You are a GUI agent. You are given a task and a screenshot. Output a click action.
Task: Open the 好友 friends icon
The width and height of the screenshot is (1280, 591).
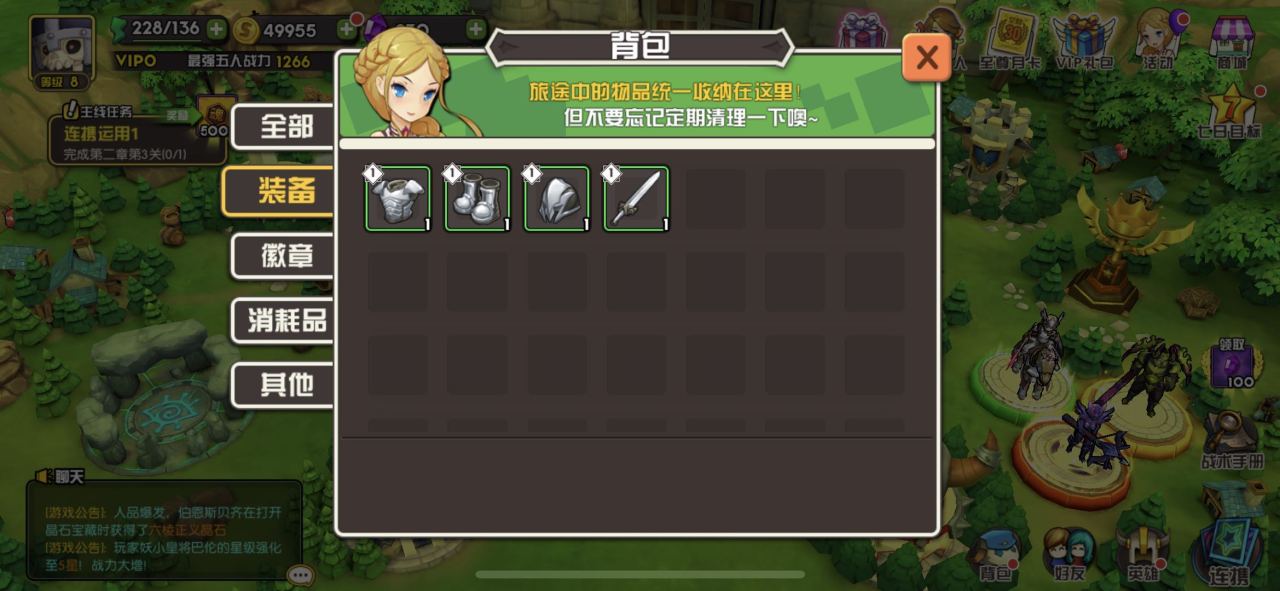[x=1069, y=556]
